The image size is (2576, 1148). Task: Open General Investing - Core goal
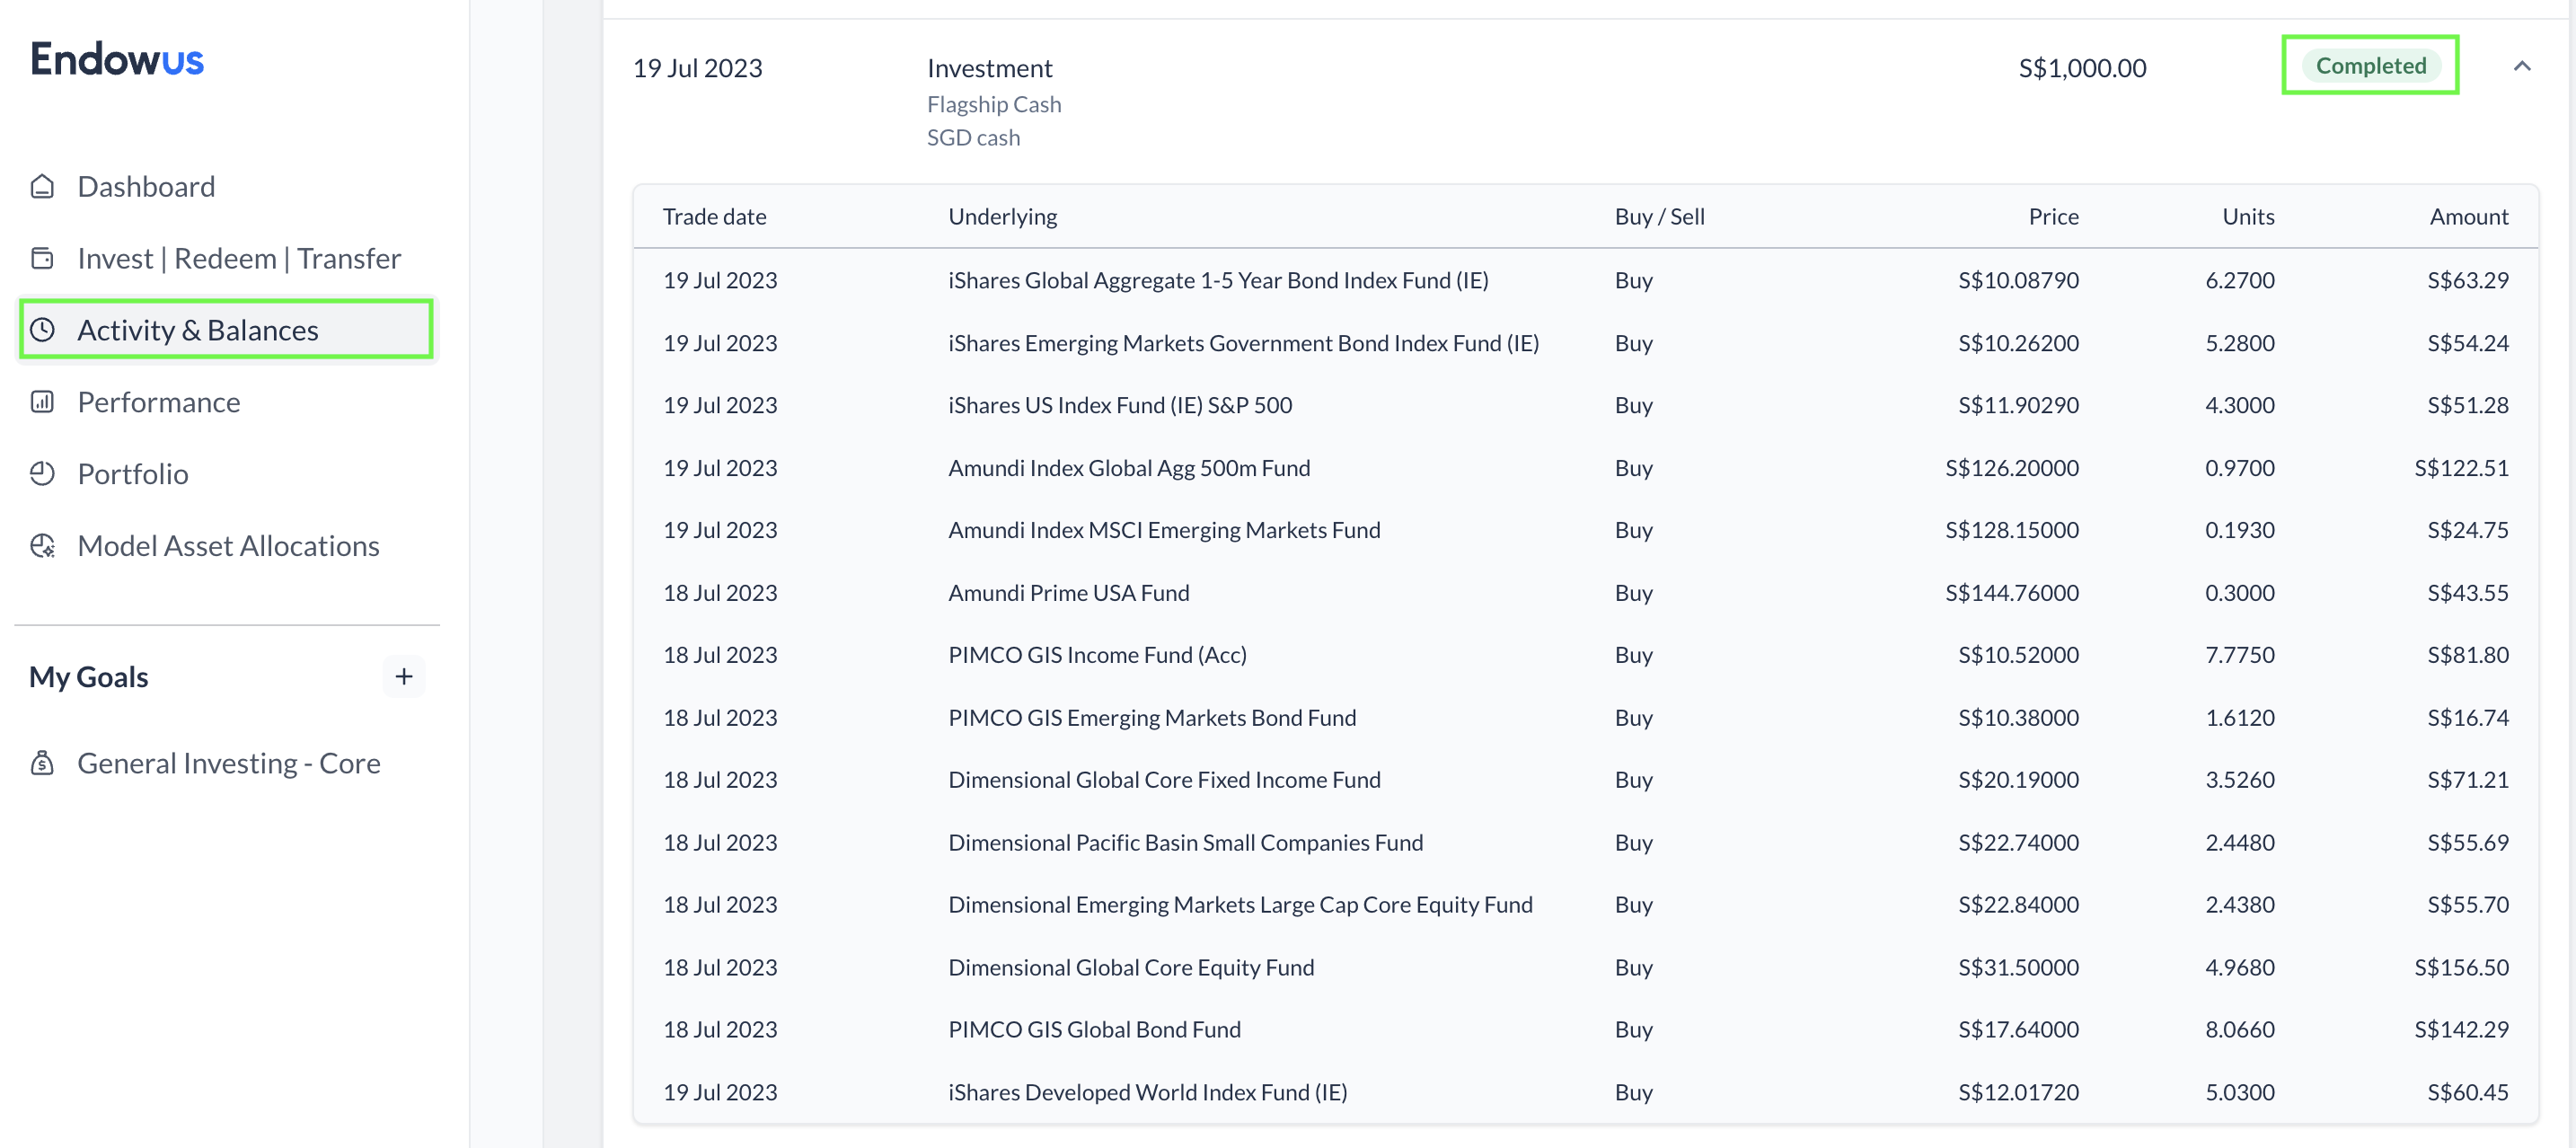click(x=227, y=763)
